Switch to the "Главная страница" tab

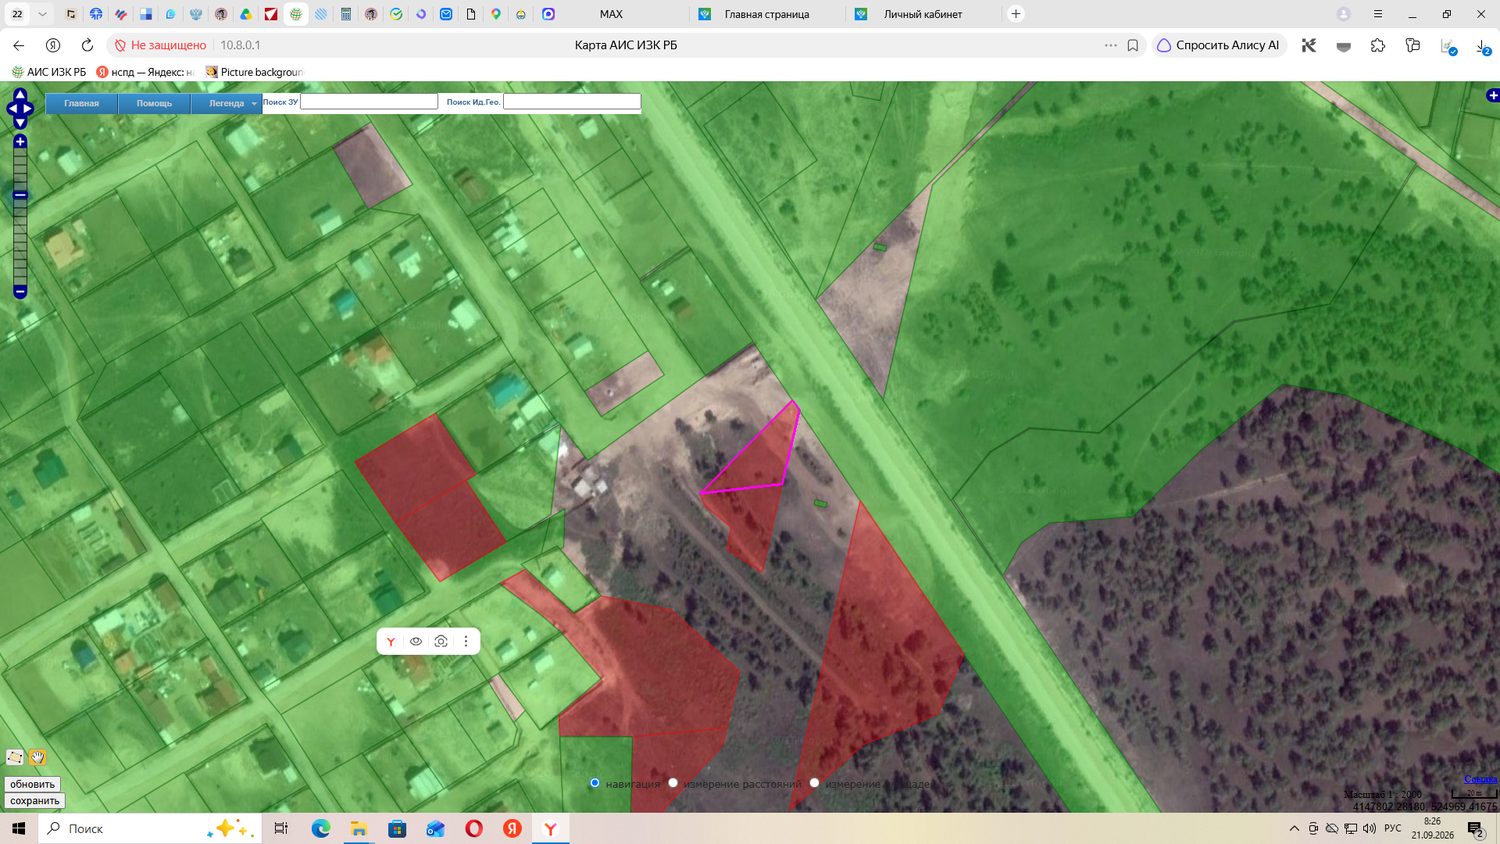coord(766,14)
